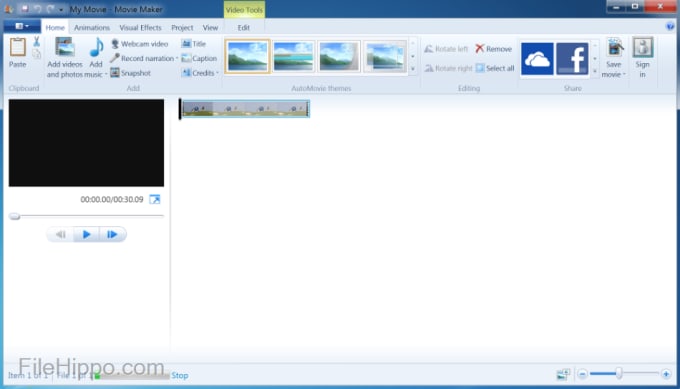Viewport: 680px width, 389px height.
Task: Click Rotate left in Editing group
Action: (x=446, y=49)
